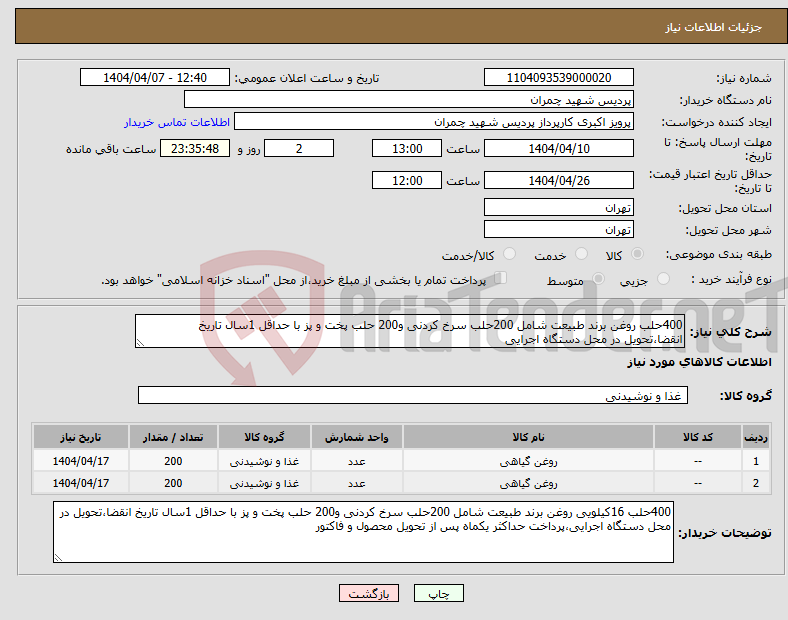
Task: Click the نام کالا column header
Action: click(x=528, y=437)
